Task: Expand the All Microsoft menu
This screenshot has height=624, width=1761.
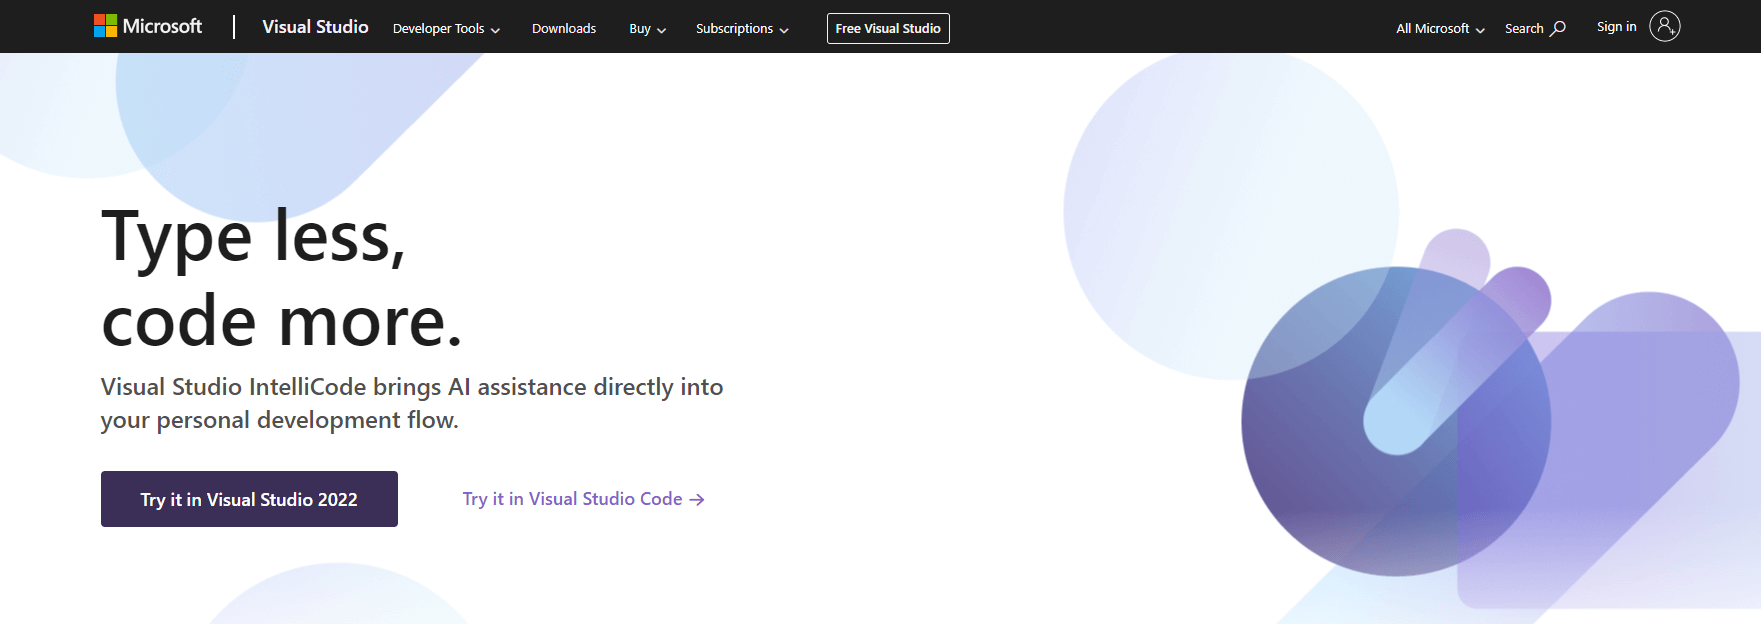Action: [1440, 29]
